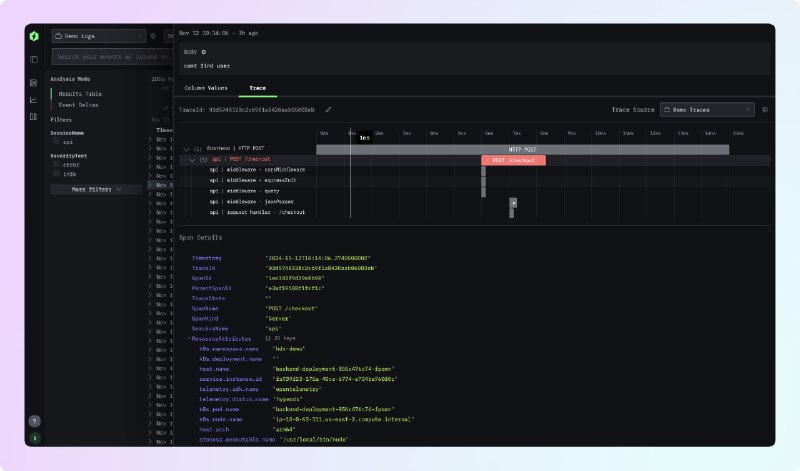Select the Trace tab

[x=257, y=88]
